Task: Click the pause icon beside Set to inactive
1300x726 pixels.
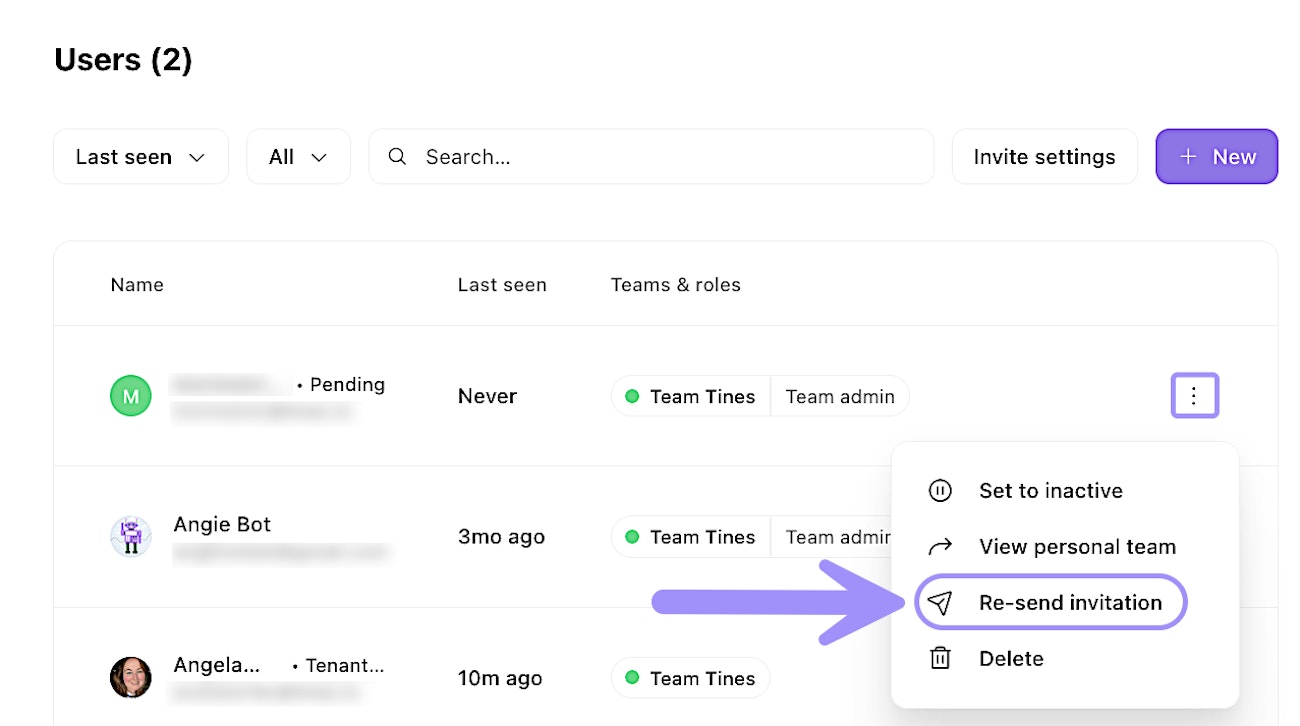Action: [x=940, y=491]
